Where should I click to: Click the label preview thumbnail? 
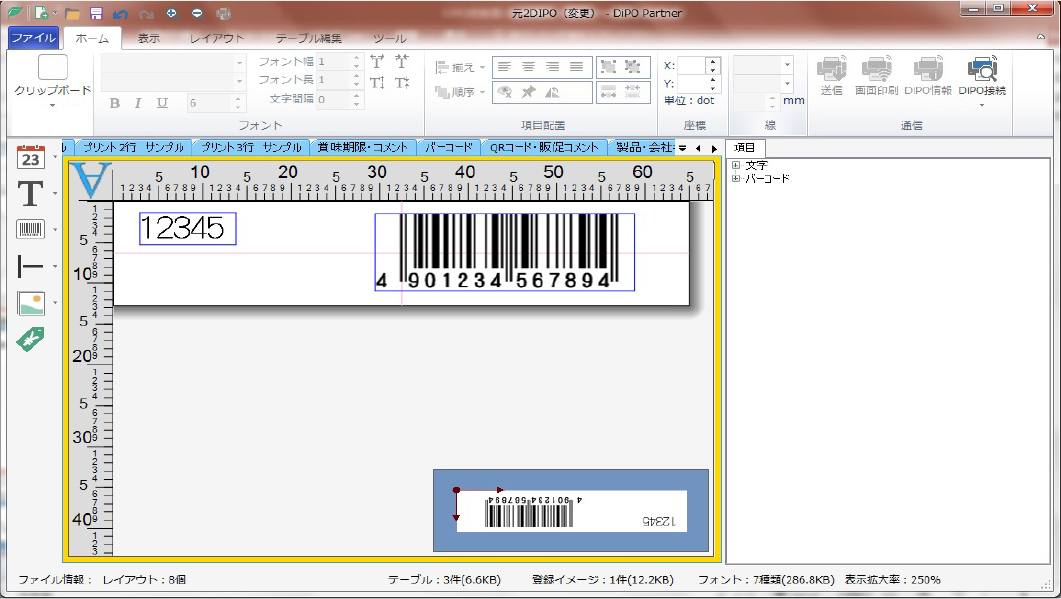pos(571,510)
